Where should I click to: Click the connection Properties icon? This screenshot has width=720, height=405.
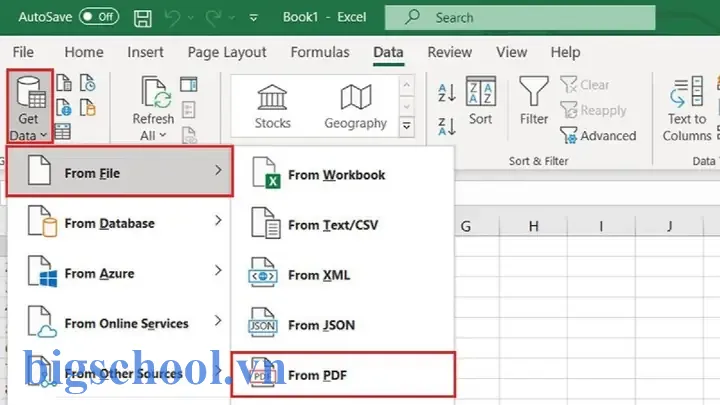click(x=189, y=110)
